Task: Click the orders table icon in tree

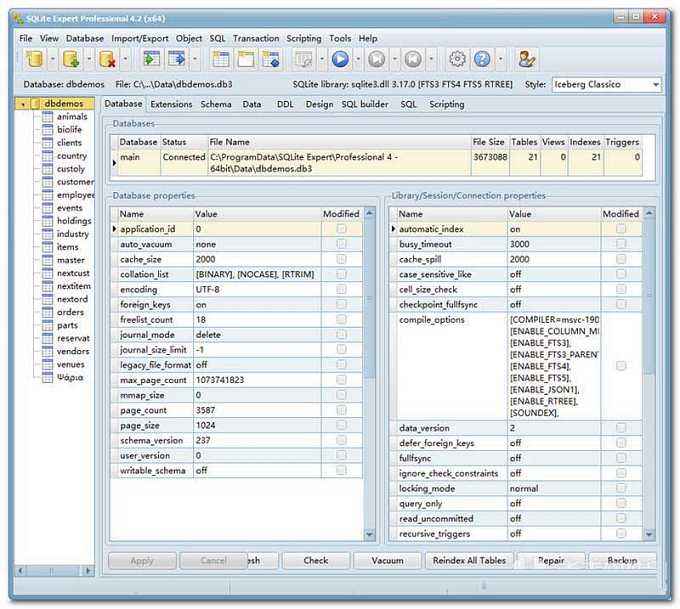Action: point(47,312)
